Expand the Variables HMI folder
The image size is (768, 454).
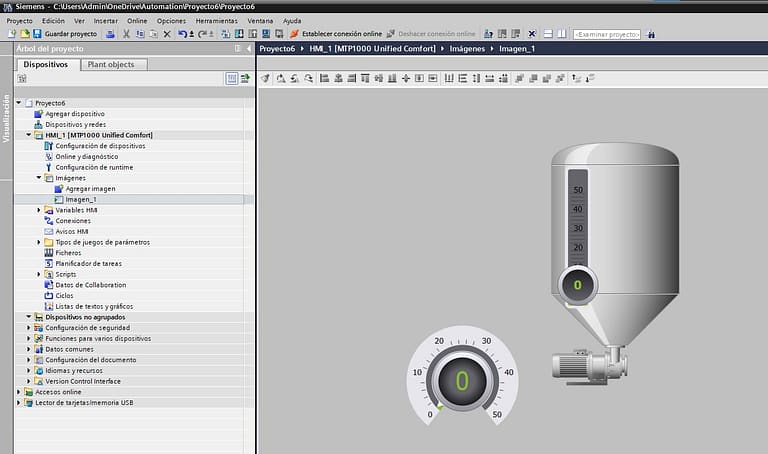click(x=39, y=210)
